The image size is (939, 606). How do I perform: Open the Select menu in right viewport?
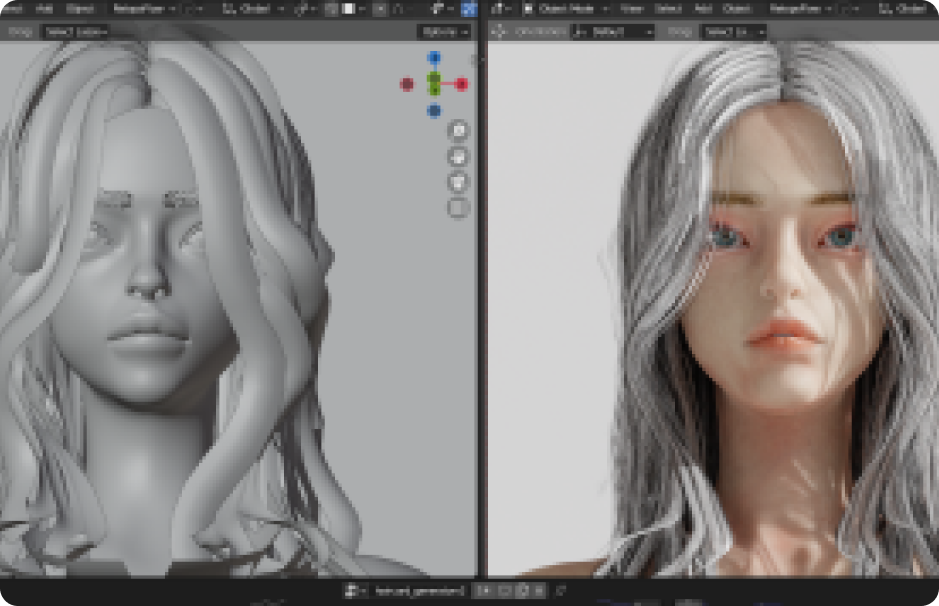[668, 8]
